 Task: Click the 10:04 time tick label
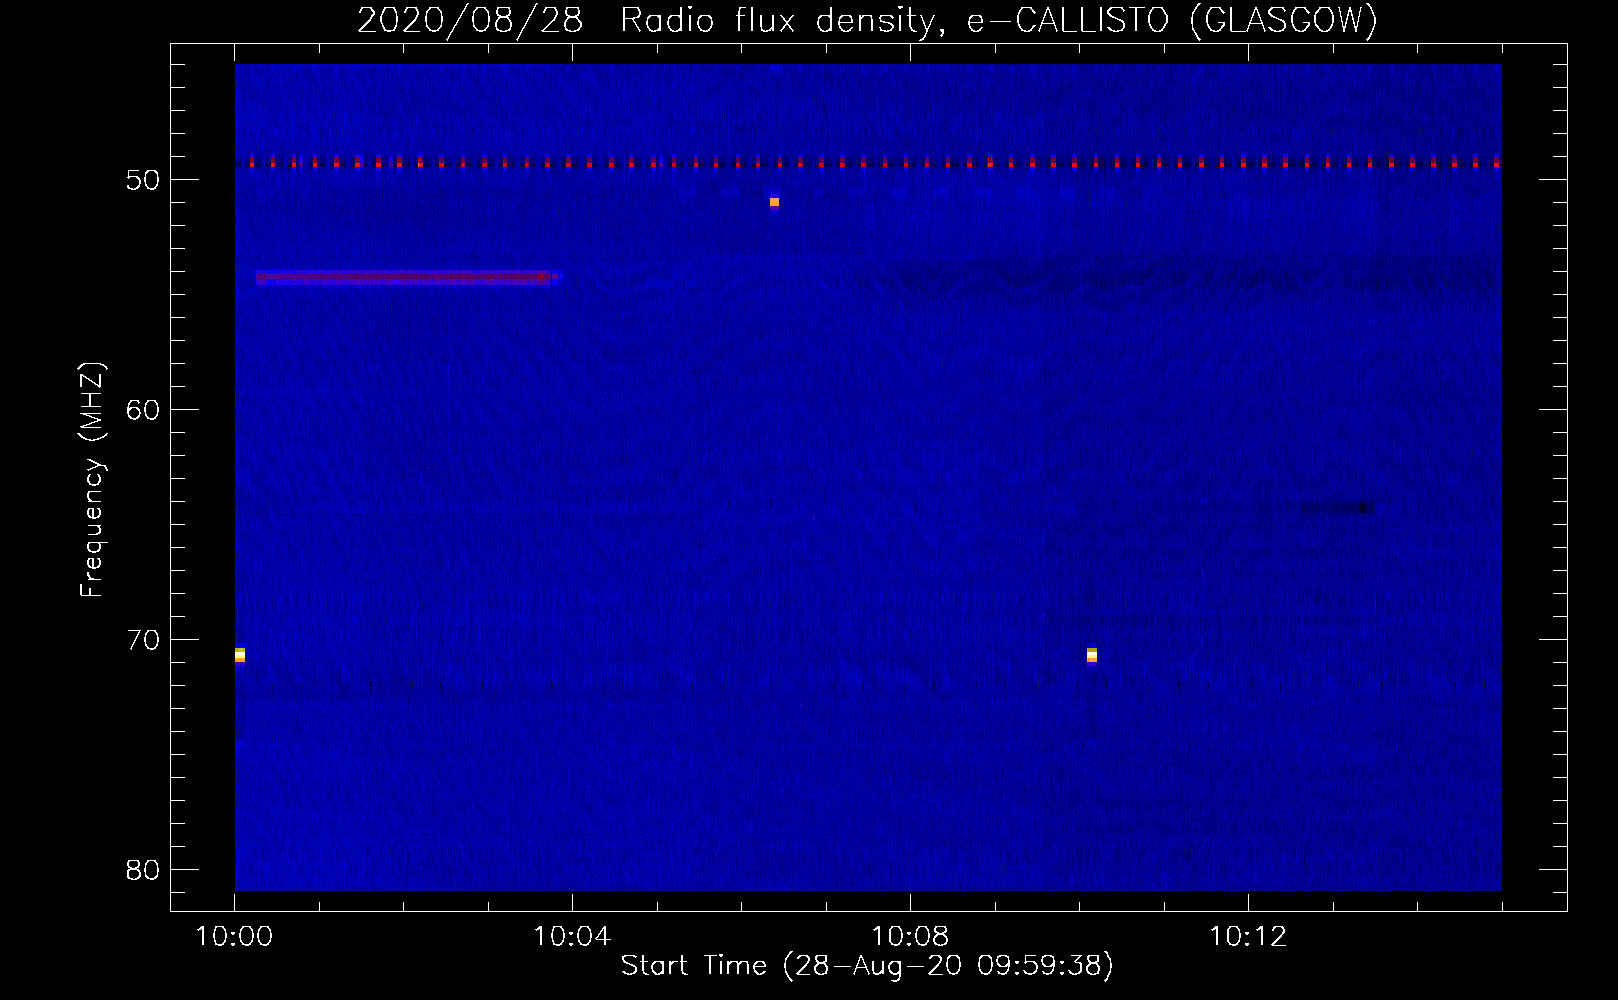pos(572,937)
